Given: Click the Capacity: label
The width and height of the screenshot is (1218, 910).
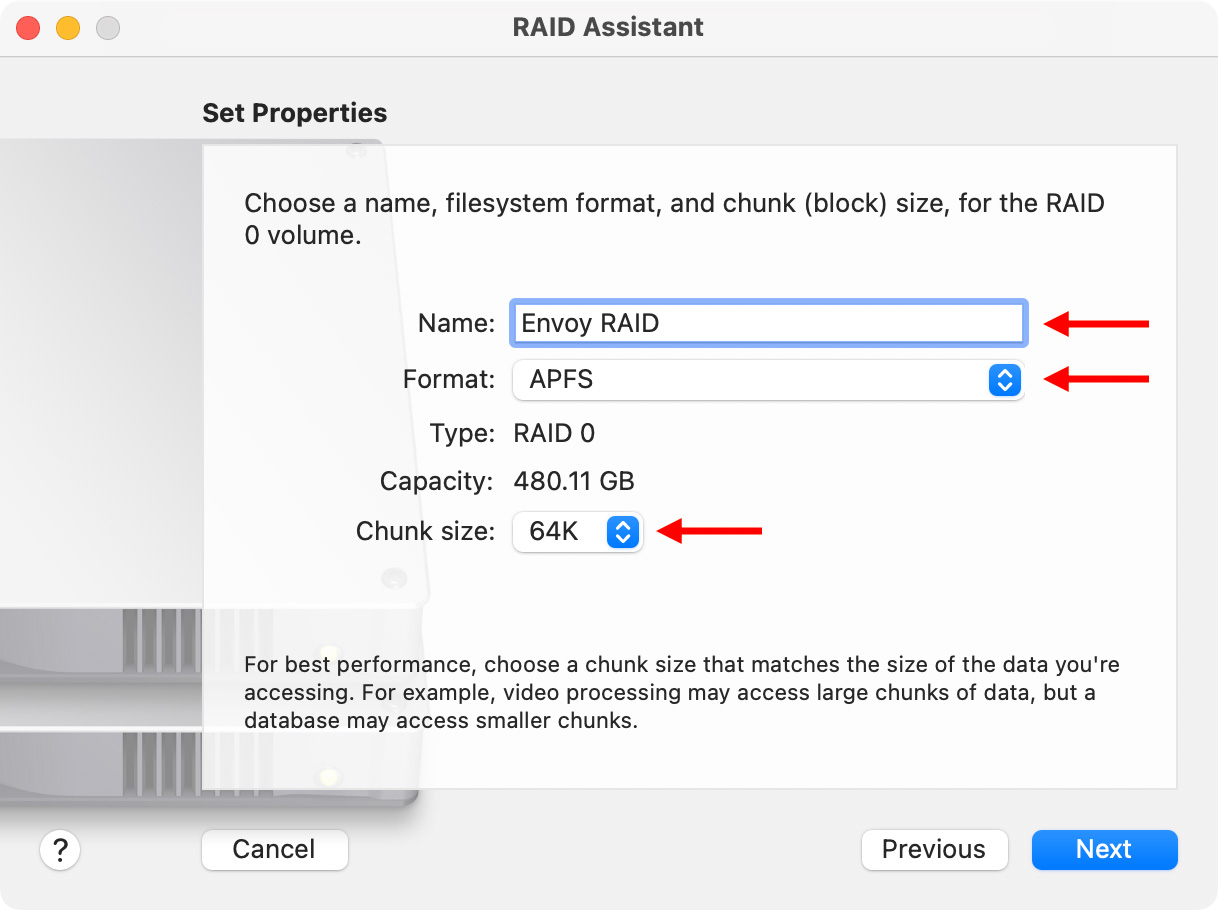Looking at the screenshot, I should 437,482.
